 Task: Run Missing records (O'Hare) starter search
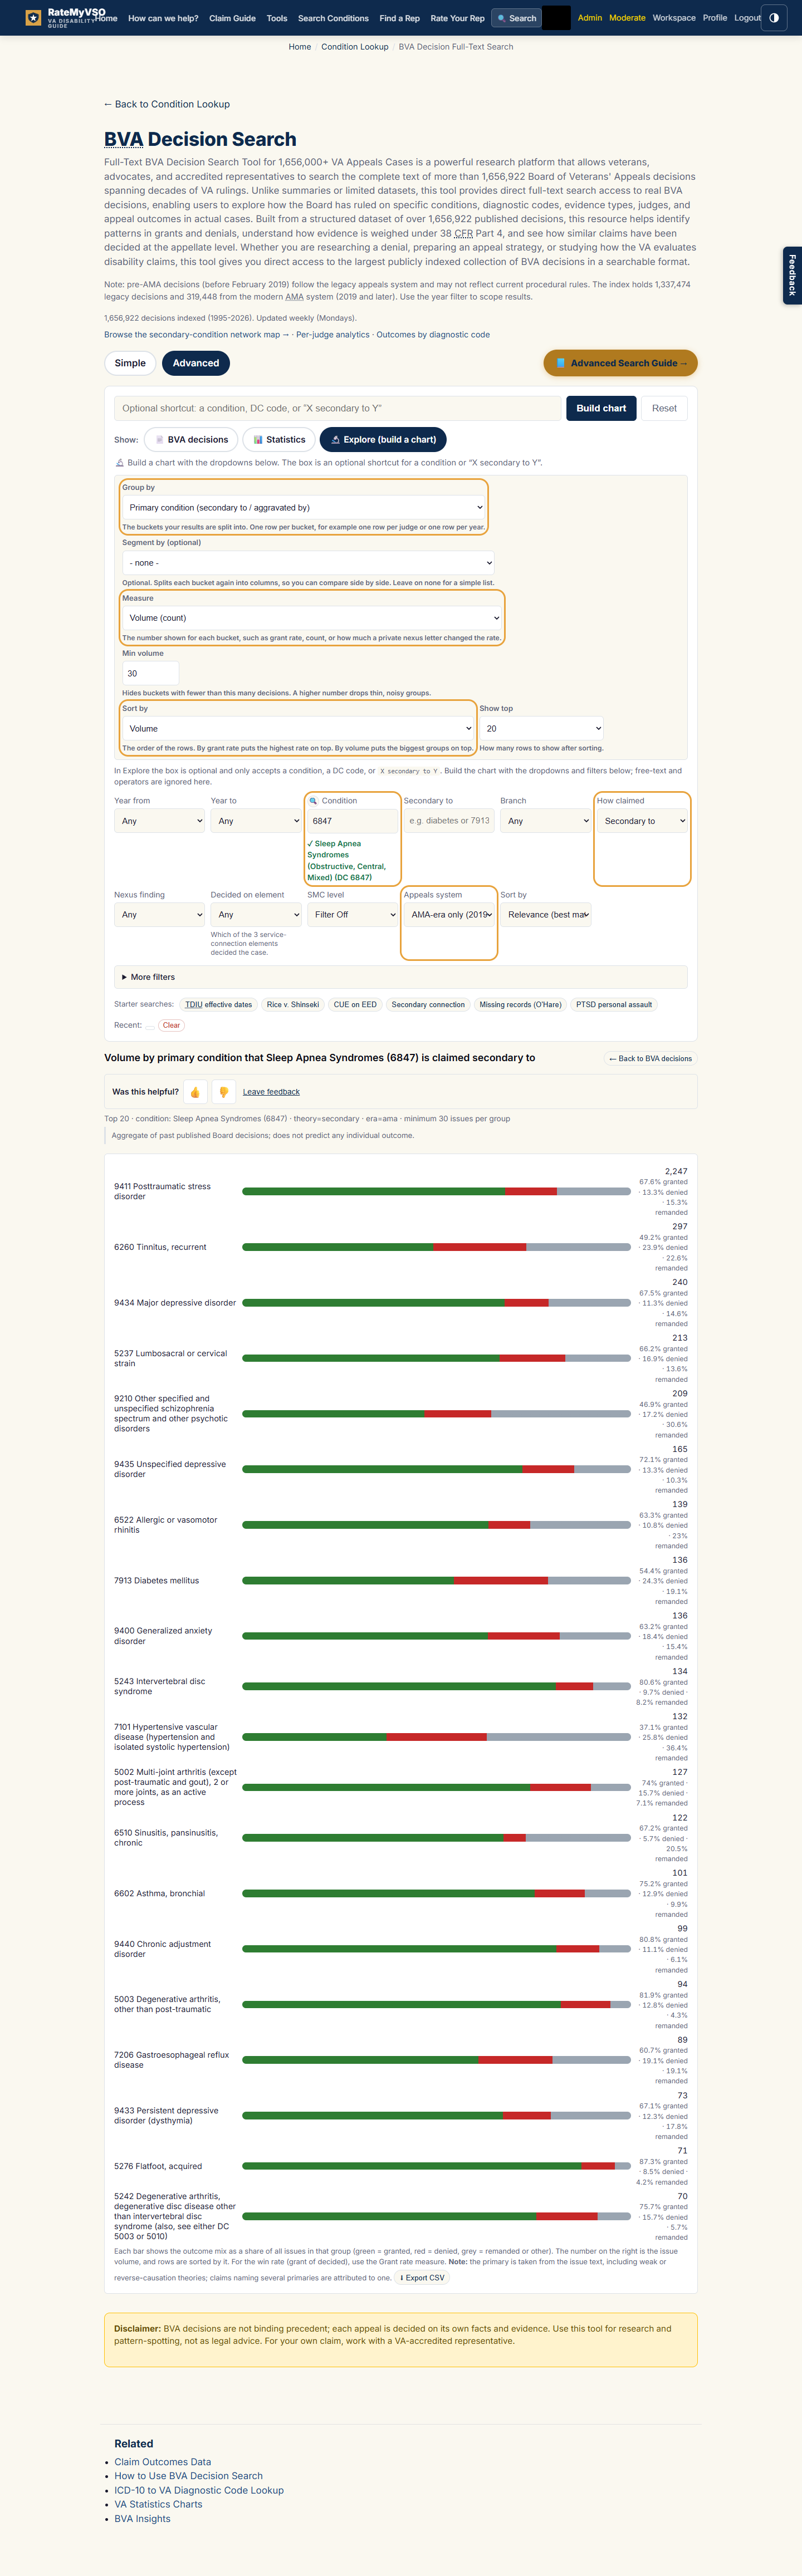[x=520, y=1004]
